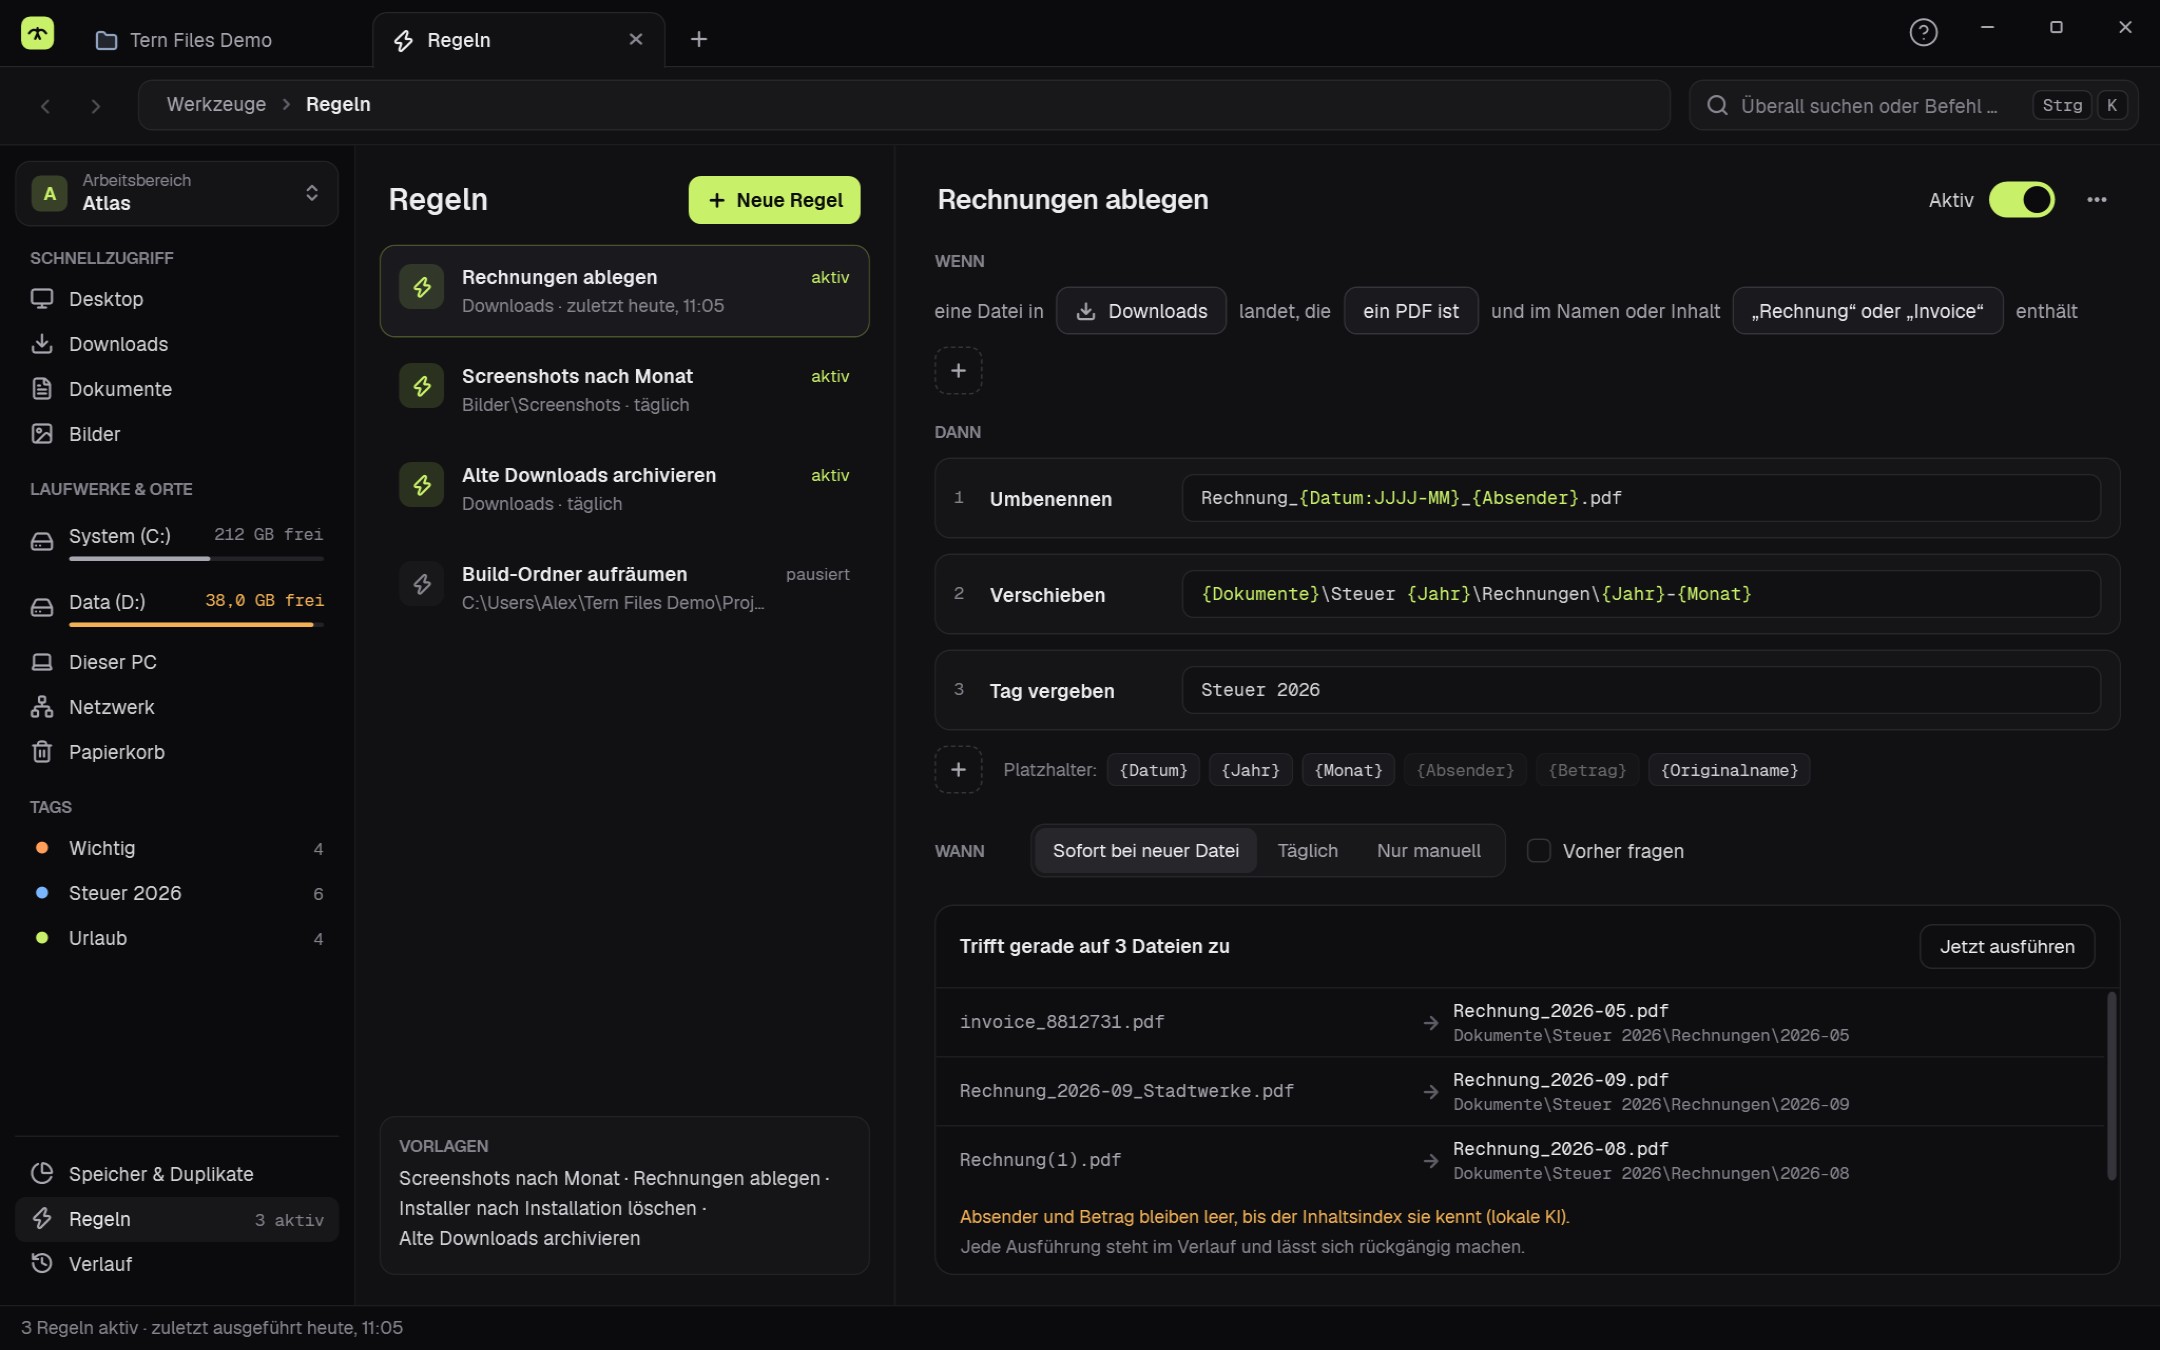2160x1350 pixels.
Task: Insert the {Originalname} placeholder
Action: coord(1729,770)
